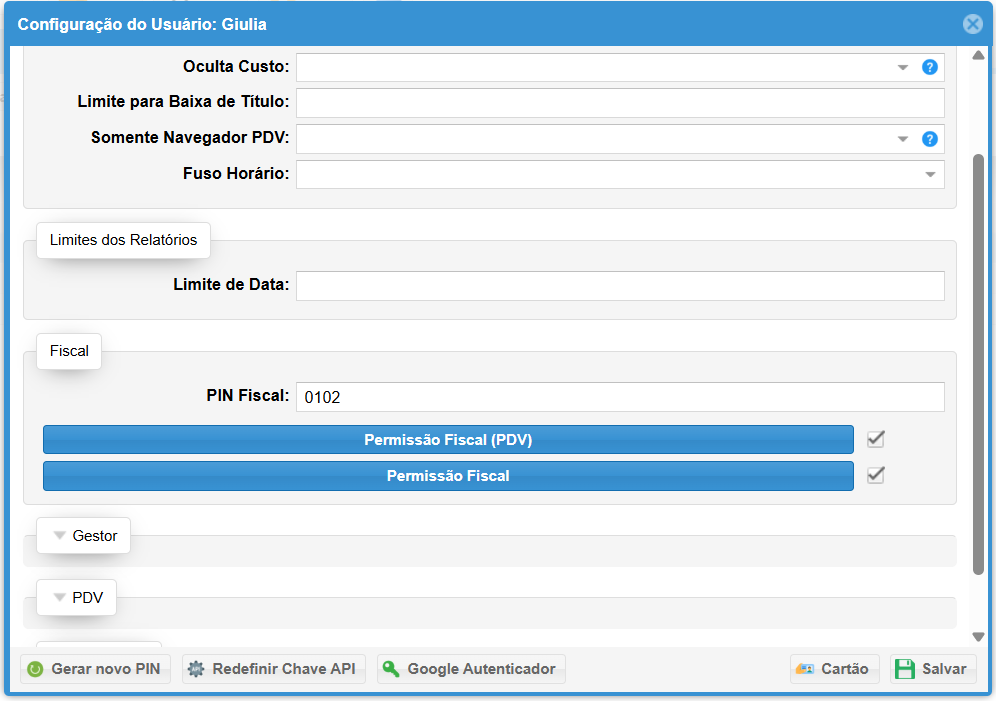Screen dimensions: 996x701
Task: Click the help icon beside Somente Navegador PDV
Action: coord(929,139)
